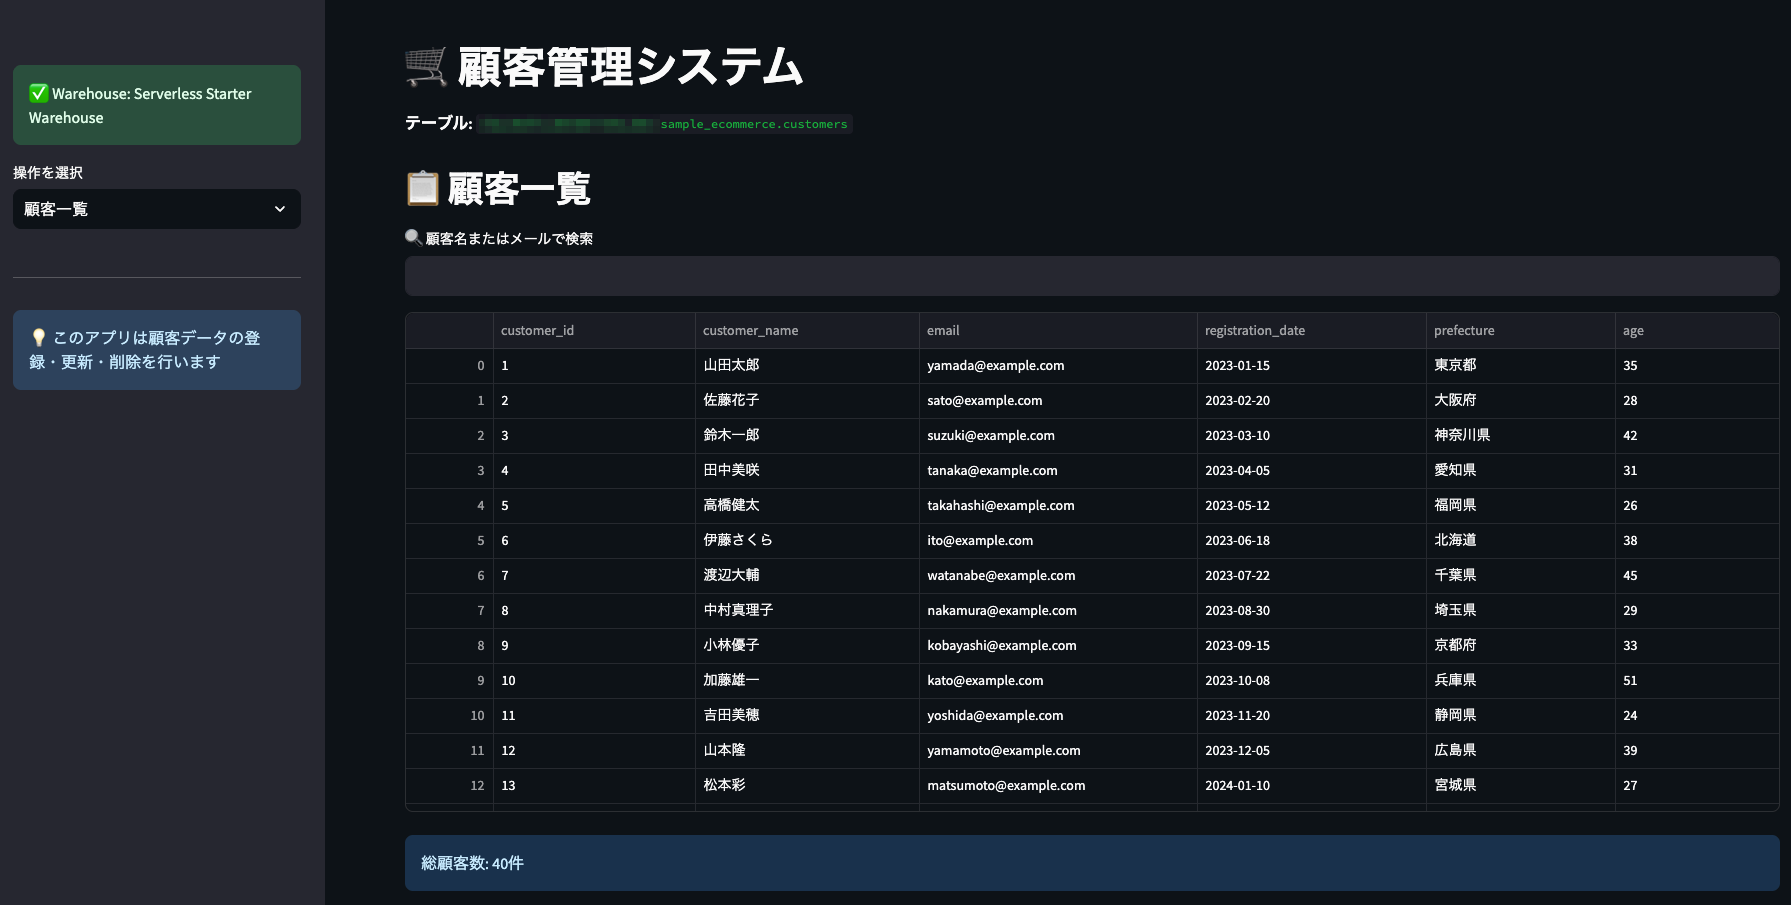Select the 北海道 prefecture cell

click(1521, 541)
